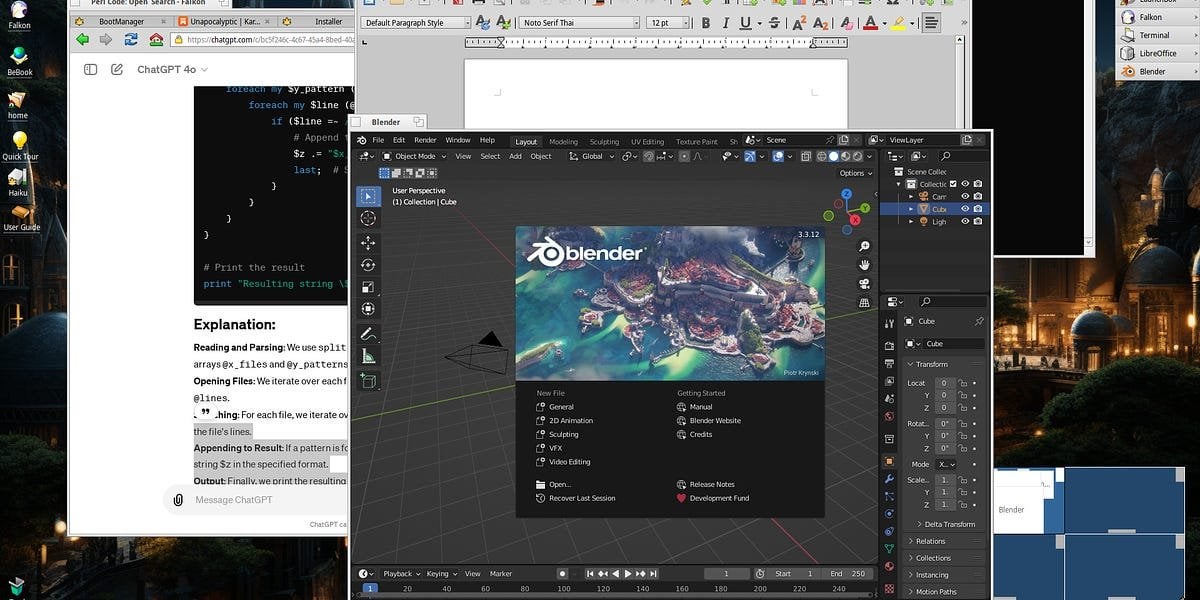1200x600 pixels.
Task: Click Bold icon in LibreOffice toolbar
Action: (706, 22)
